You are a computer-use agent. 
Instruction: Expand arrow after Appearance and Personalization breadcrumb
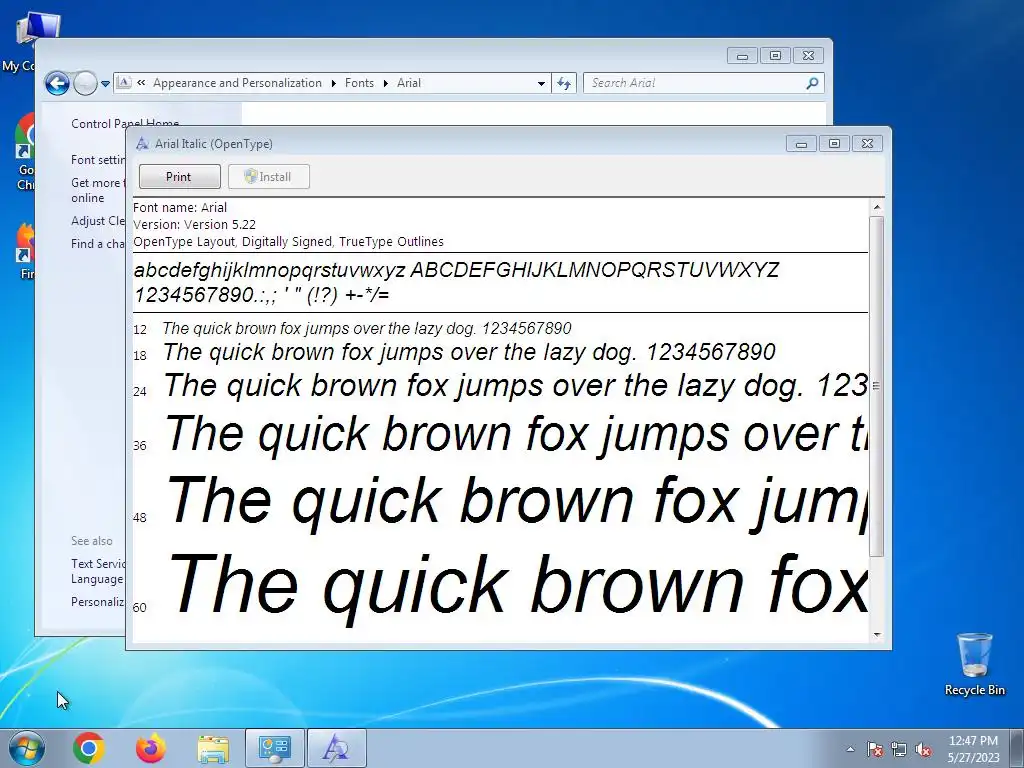pyautogui.click(x=334, y=84)
